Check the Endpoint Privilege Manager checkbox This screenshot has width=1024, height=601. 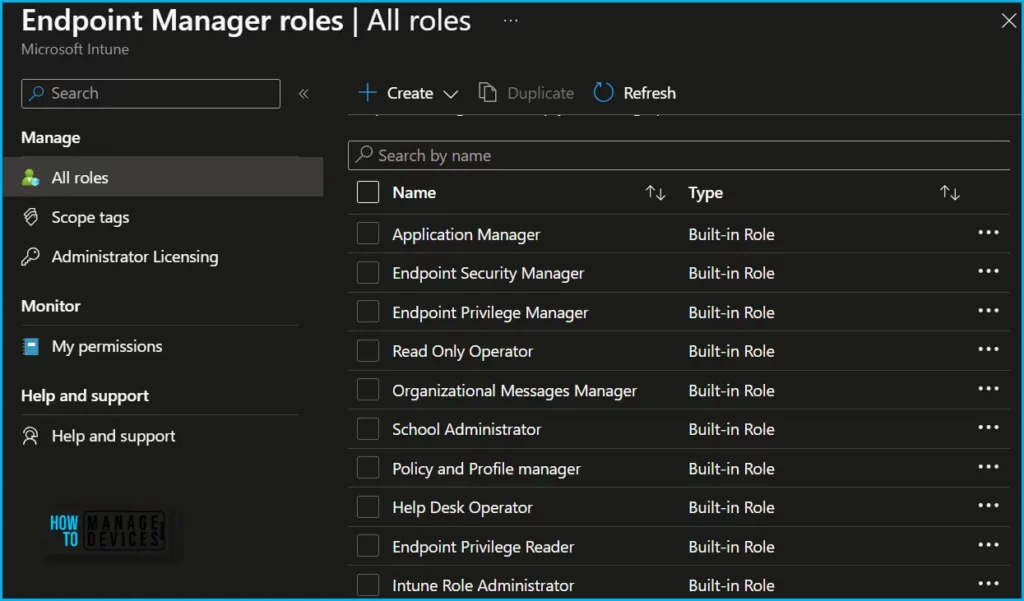[x=368, y=312]
